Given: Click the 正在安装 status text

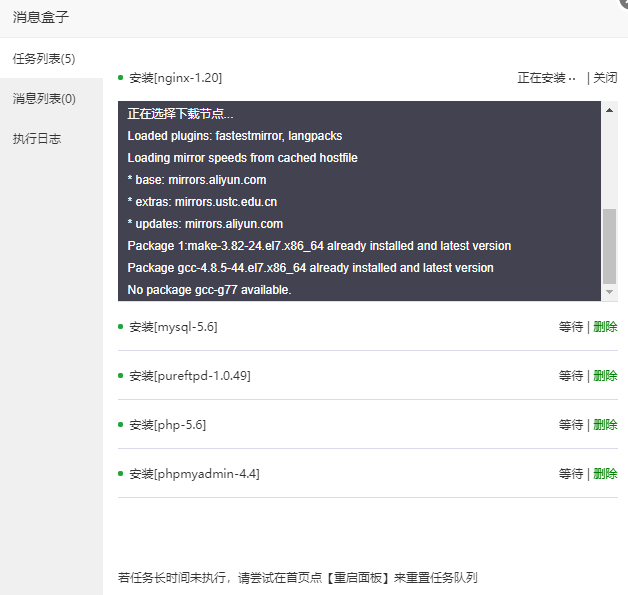Looking at the screenshot, I should coord(546,78).
